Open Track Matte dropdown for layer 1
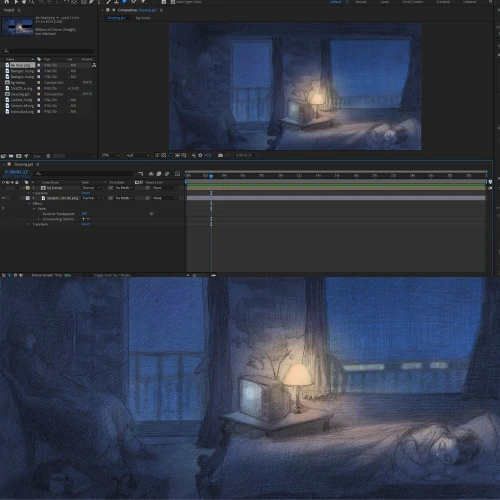This screenshot has width=500, height=500. pyautogui.click(x=124, y=188)
